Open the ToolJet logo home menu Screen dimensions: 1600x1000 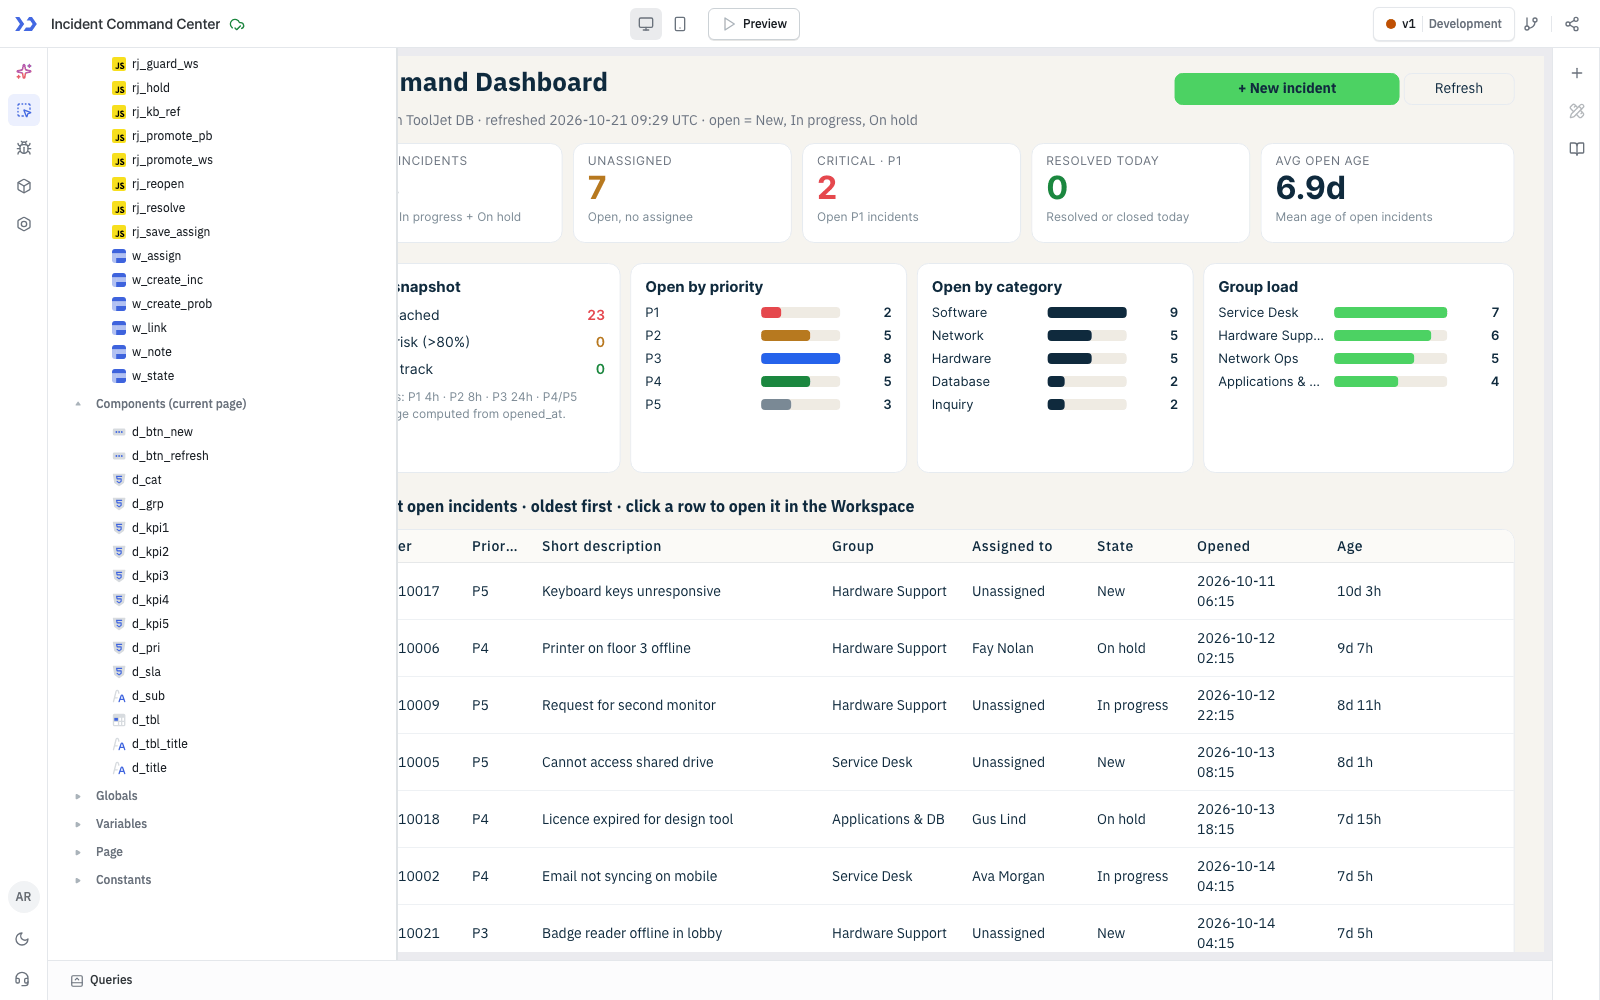pyautogui.click(x=25, y=24)
